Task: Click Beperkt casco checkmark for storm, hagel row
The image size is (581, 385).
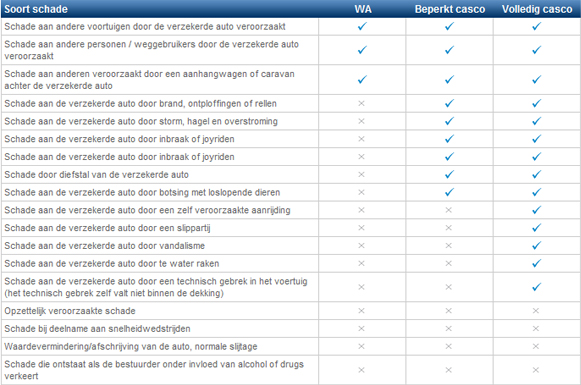Action: point(449,121)
